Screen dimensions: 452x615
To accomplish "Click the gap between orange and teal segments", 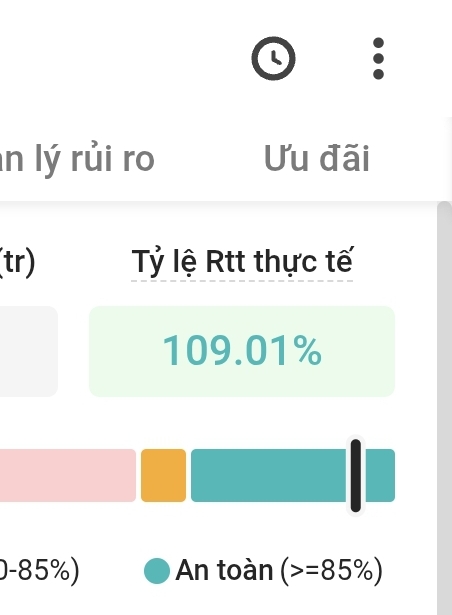I will pyautogui.click(x=188, y=475).
